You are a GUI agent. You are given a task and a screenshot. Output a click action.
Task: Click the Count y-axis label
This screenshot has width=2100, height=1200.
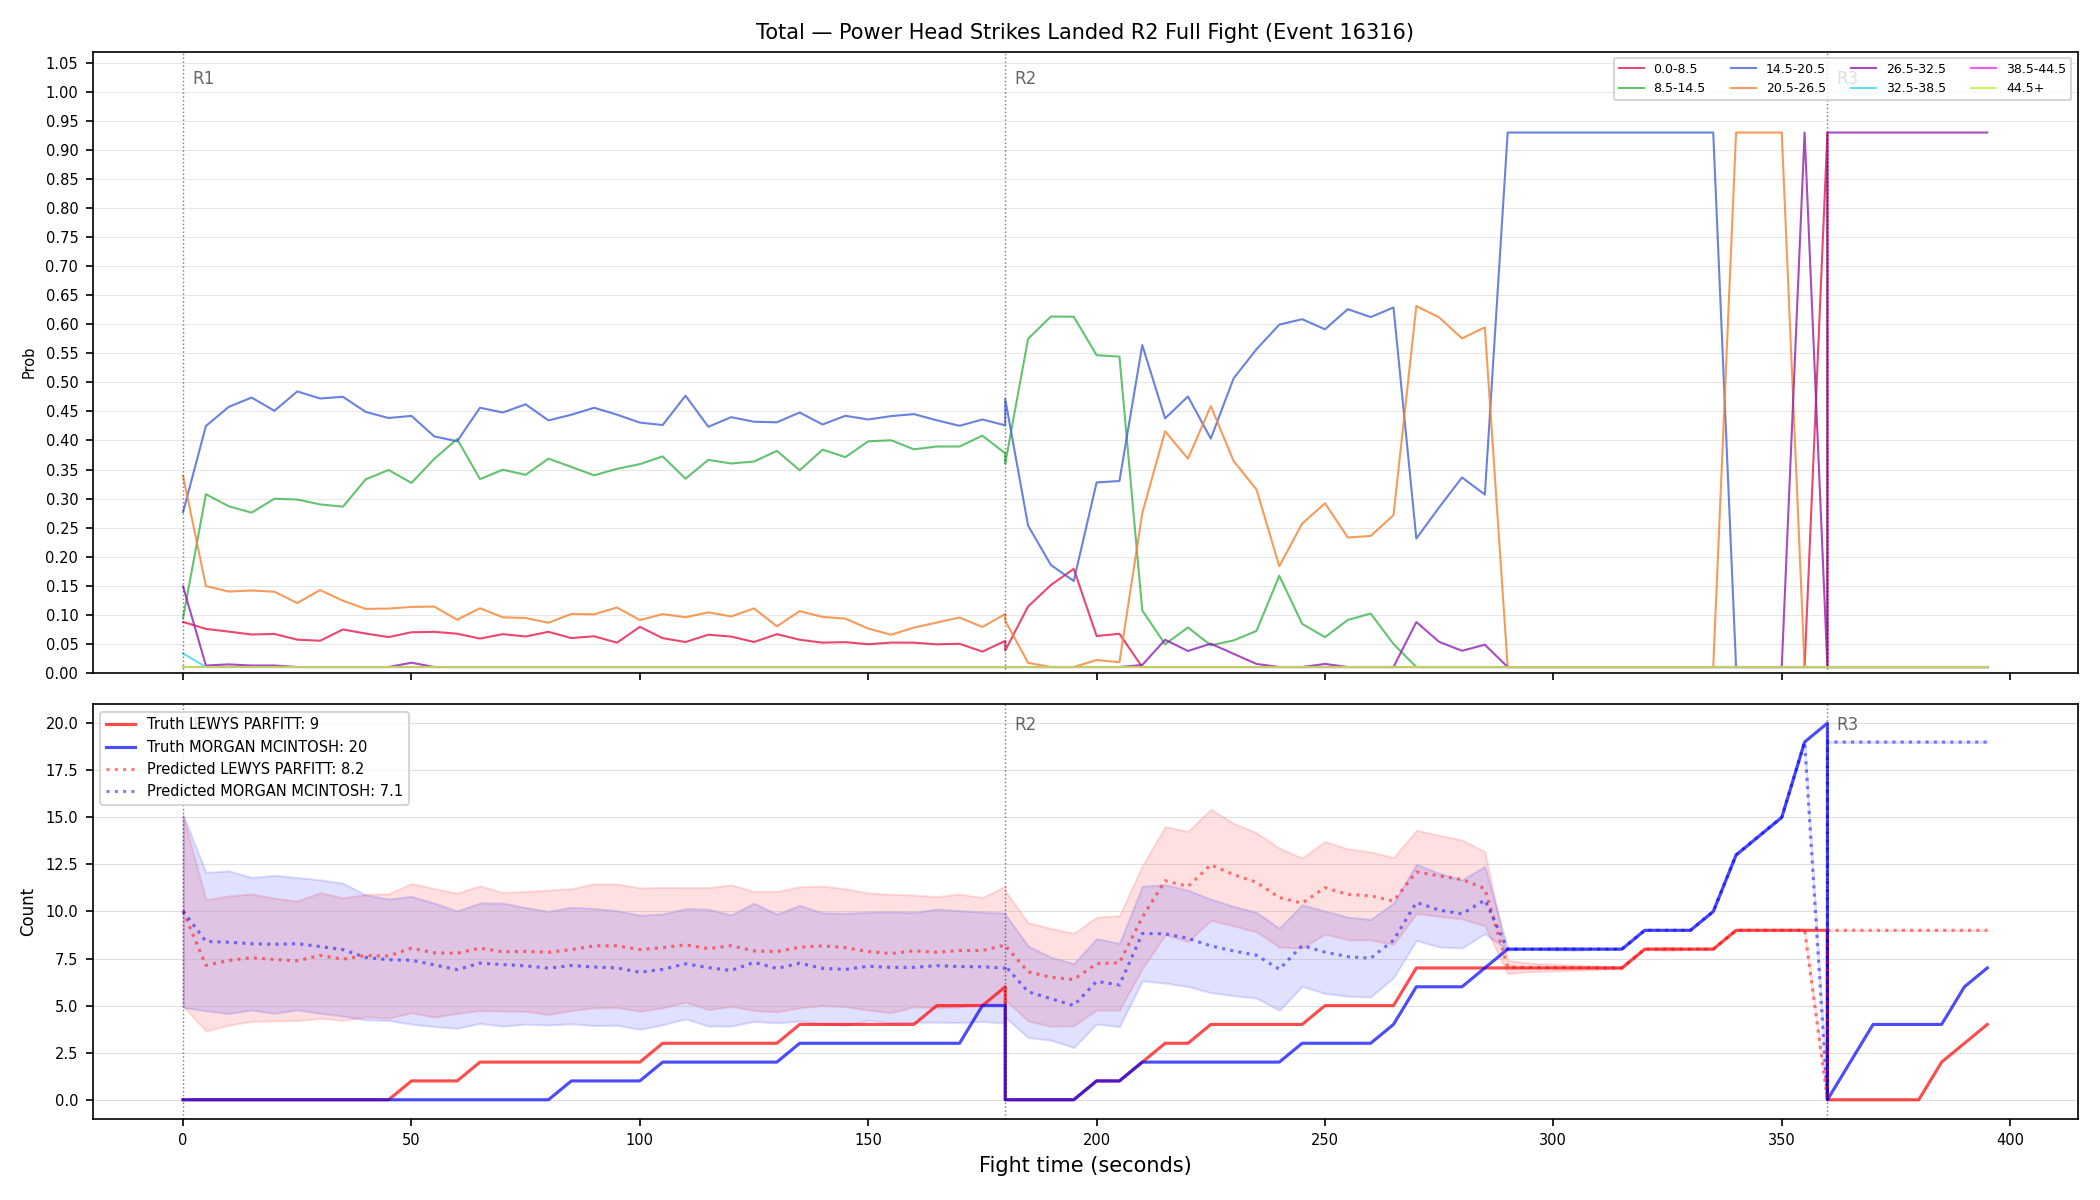pos(27,912)
